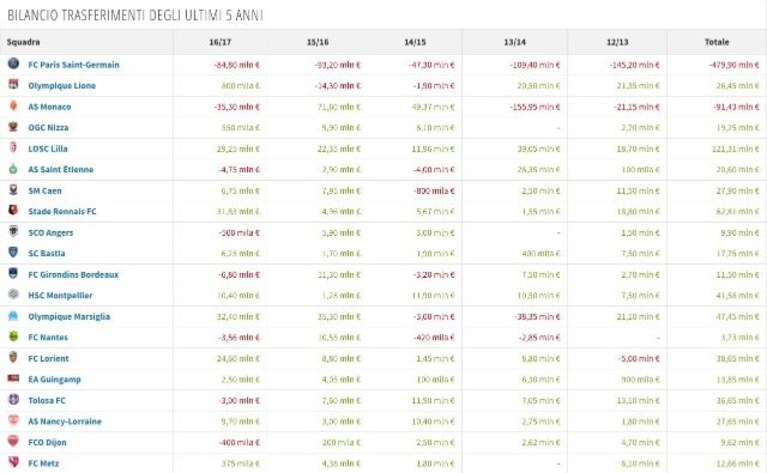Open the Tolosa FC team link
Viewport: 767px width, 473px height.
click(x=46, y=400)
